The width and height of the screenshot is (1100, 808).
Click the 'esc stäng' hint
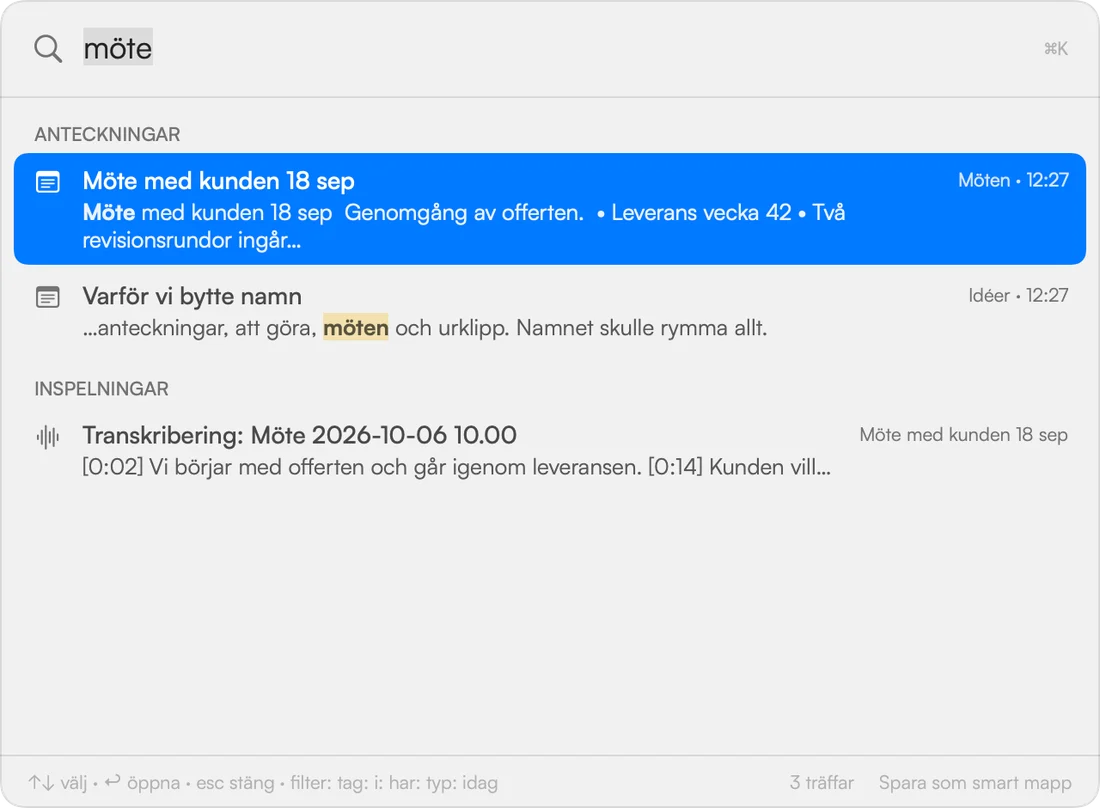tap(235, 783)
